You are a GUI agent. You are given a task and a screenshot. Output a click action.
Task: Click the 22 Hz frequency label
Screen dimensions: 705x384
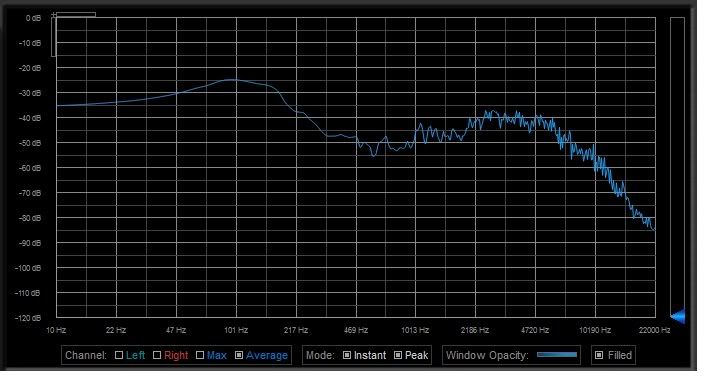tap(116, 330)
